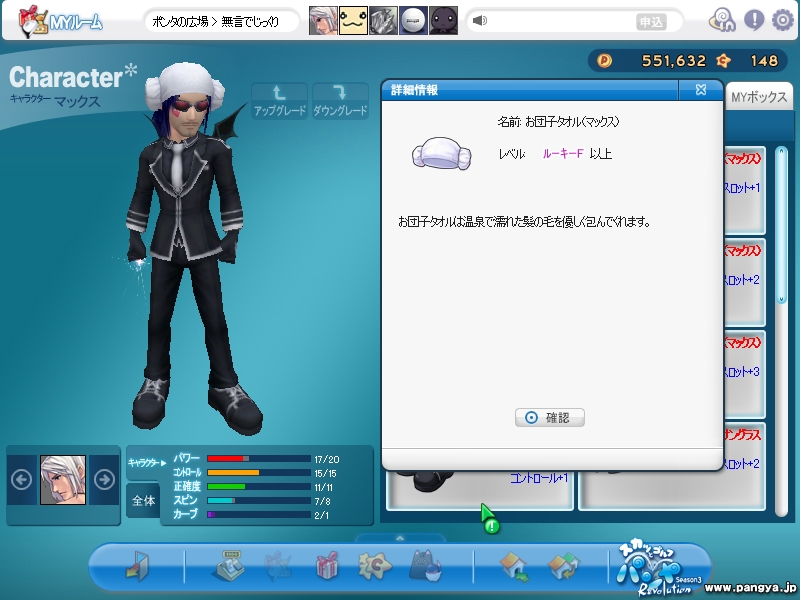Viewport: 800px width, 600px height.
Task: Select the yellow smiley face mascot icon
Action: tap(353, 20)
